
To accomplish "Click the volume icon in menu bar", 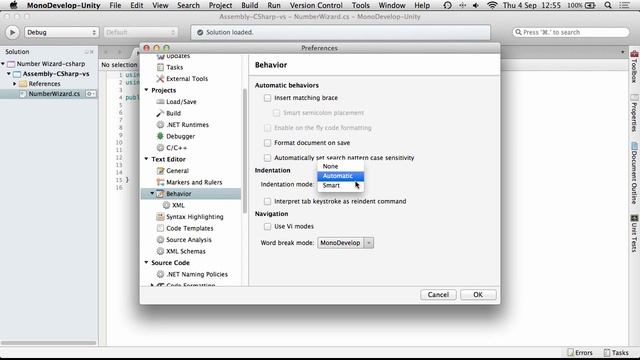I will (476, 5).
